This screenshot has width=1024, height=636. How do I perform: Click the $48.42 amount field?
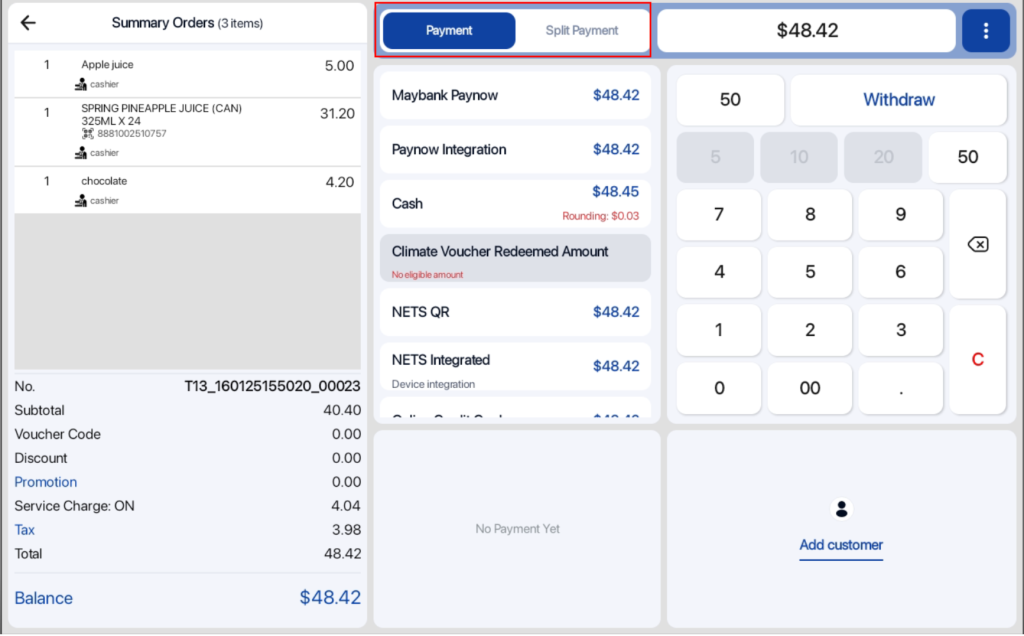tap(806, 31)
